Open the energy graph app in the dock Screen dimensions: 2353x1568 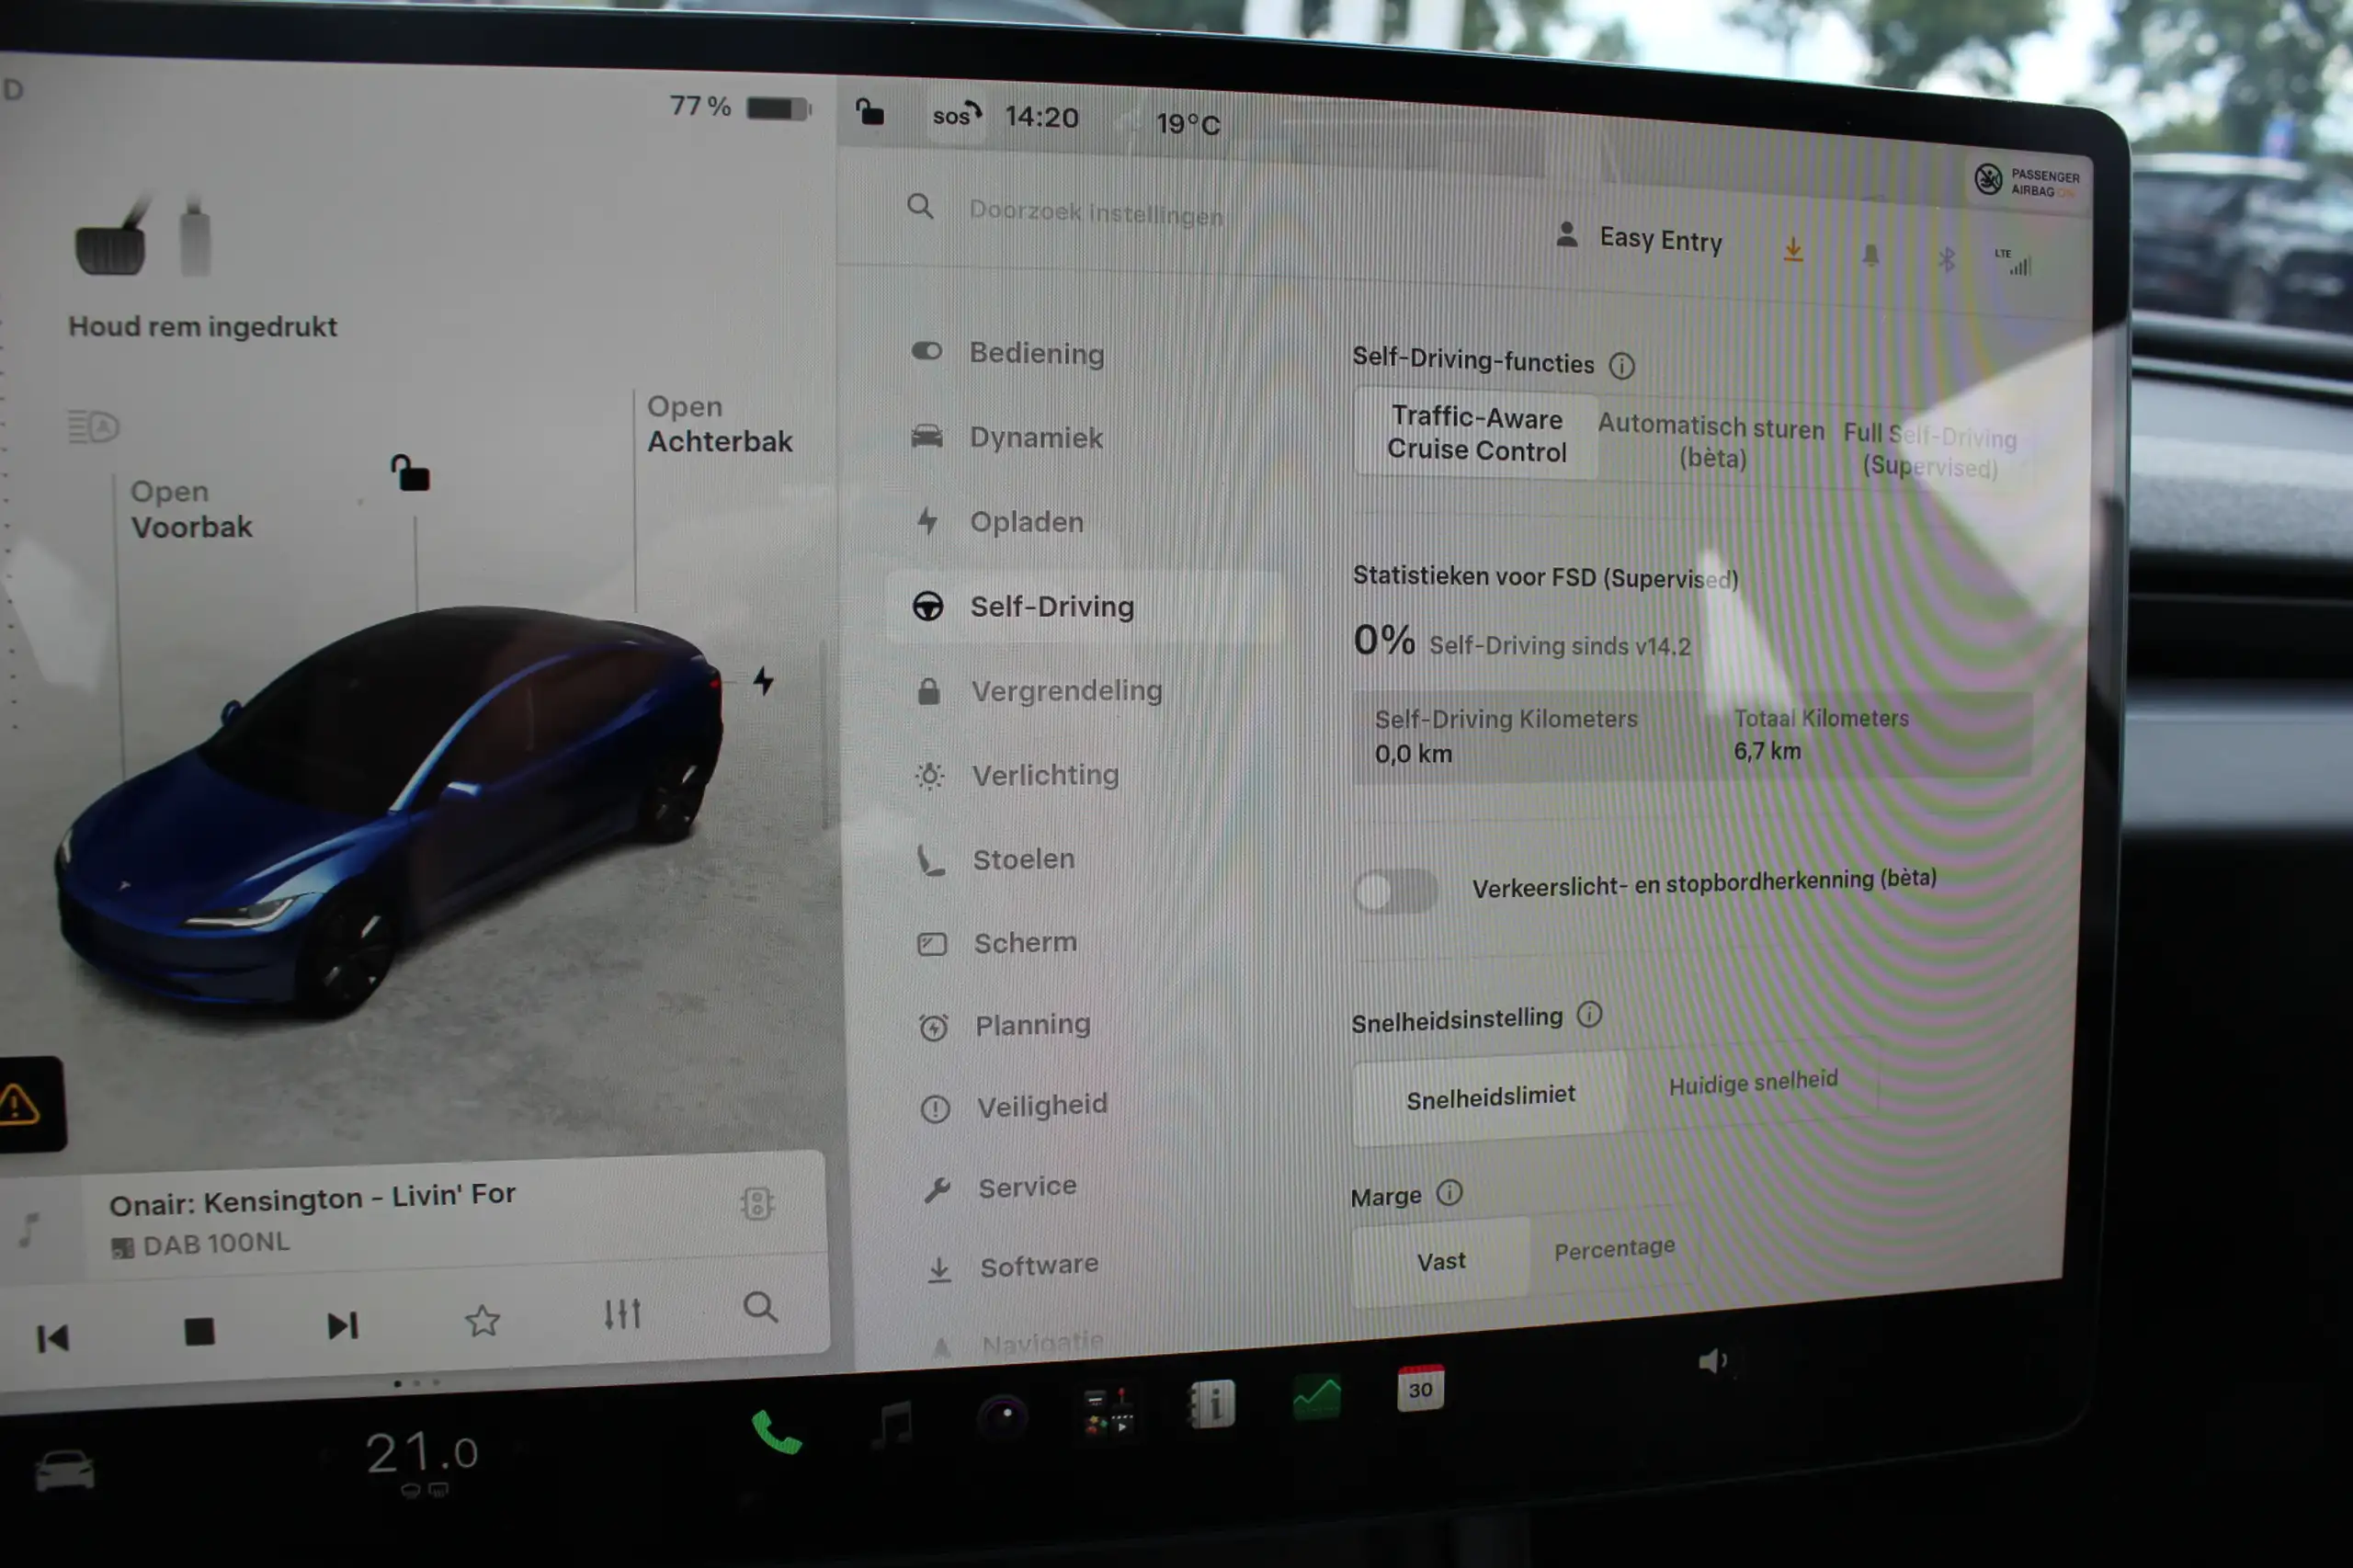coord(1316,1396)
